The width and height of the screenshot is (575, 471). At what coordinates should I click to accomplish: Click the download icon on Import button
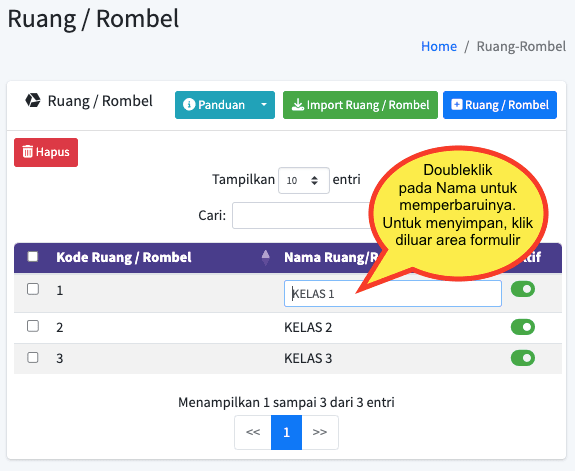pyautogui.click(x=297, y=105)
